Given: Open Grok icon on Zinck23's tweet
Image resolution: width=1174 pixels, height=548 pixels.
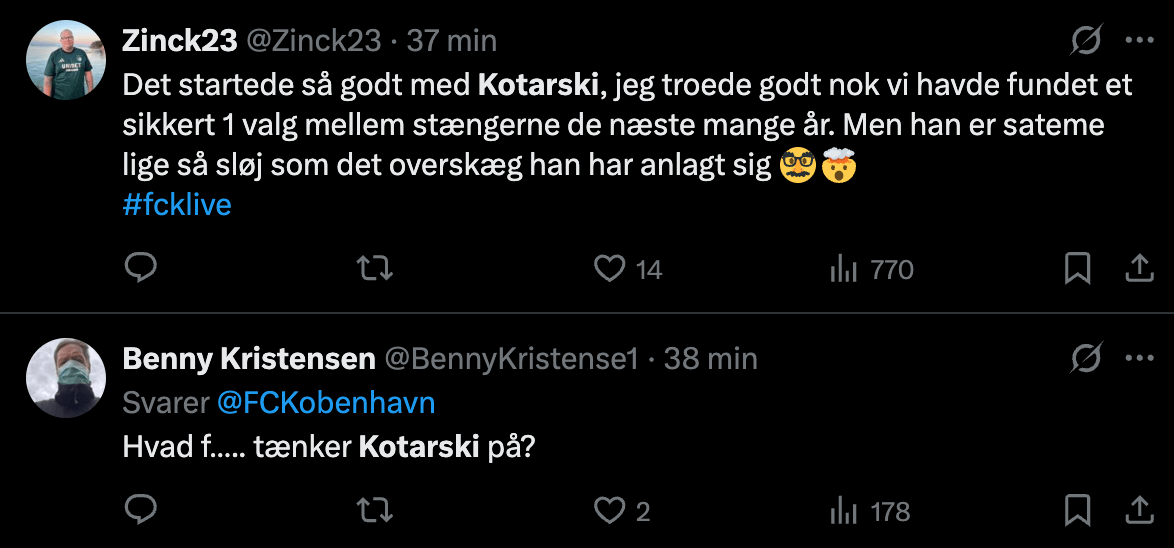Looking at the screenshot, I should 1085,40.
